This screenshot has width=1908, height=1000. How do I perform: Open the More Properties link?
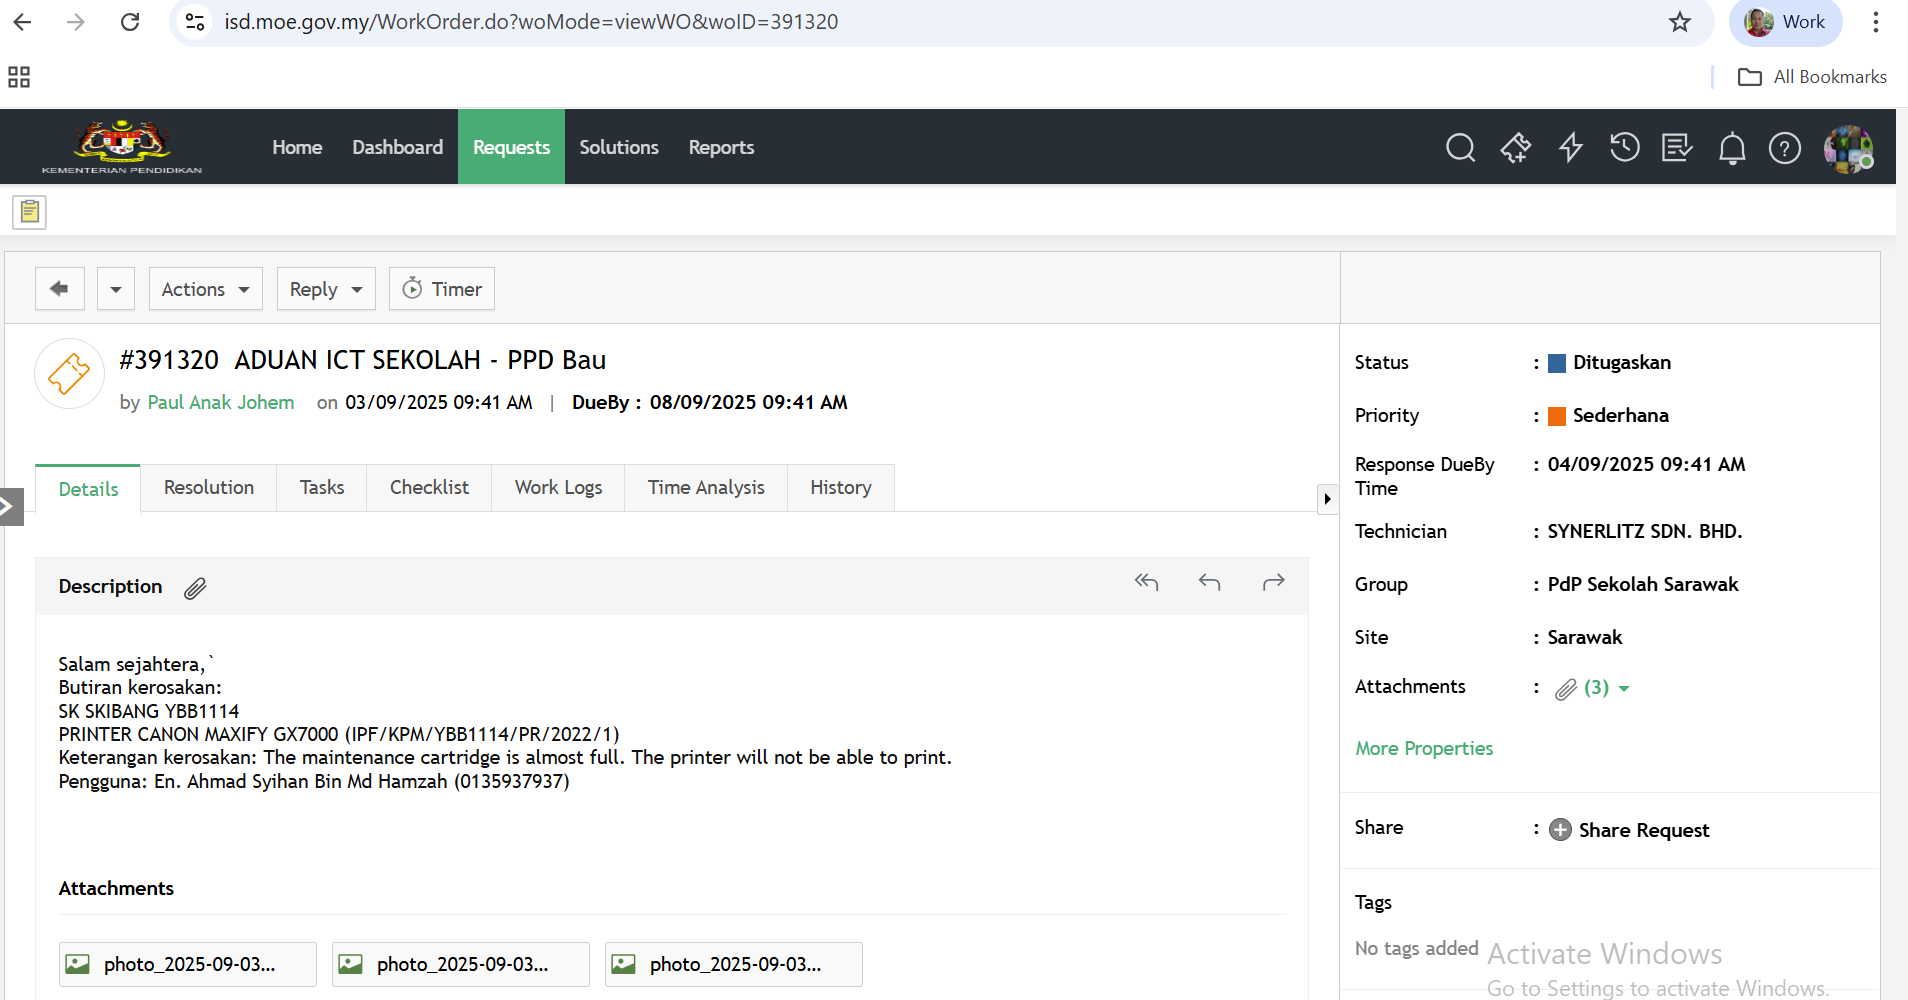(1423, 748)
